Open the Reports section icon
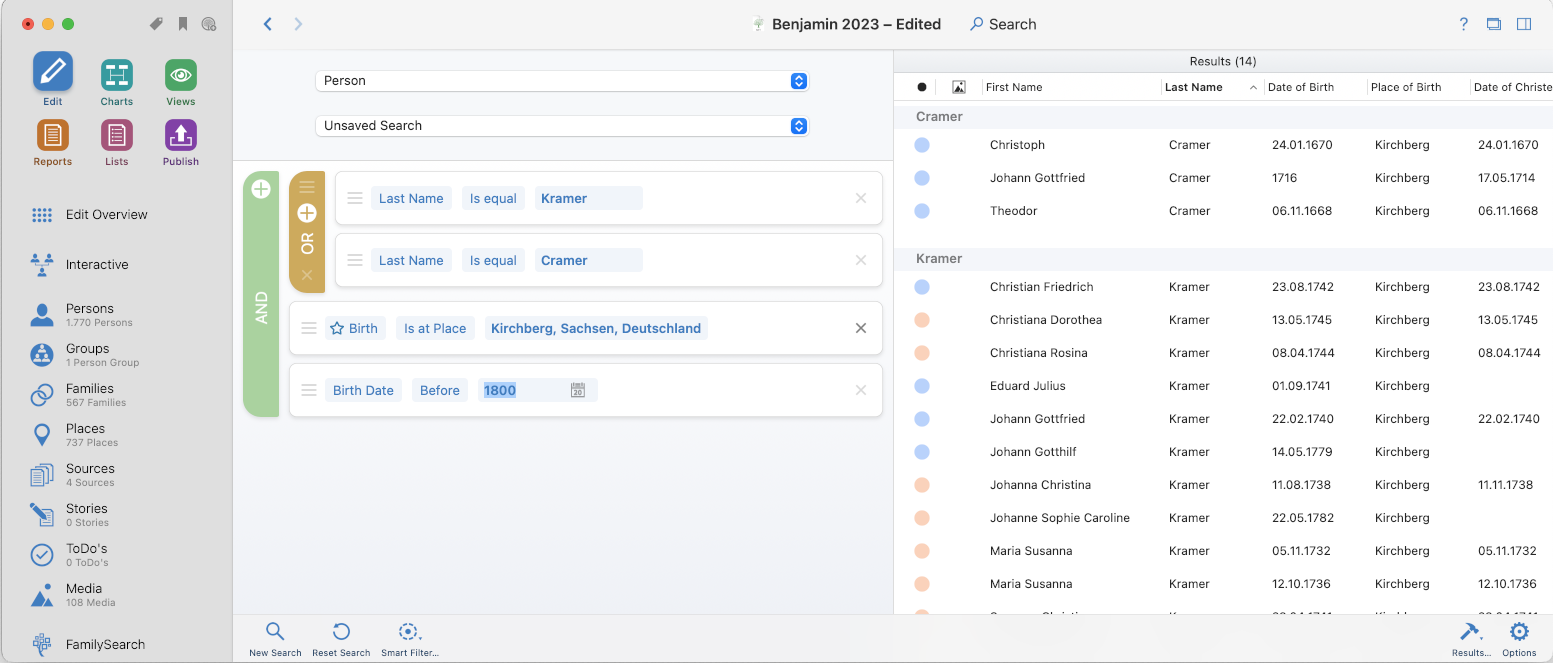 52,135
